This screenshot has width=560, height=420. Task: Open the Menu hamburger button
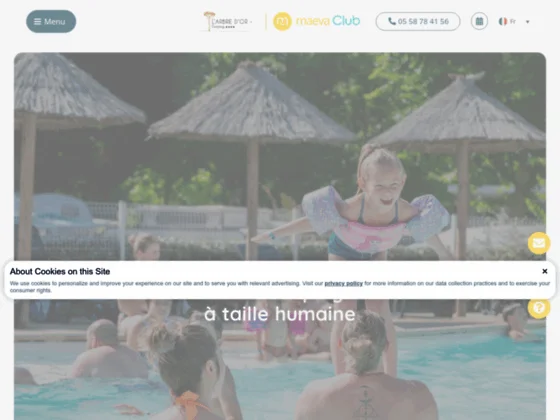[51, 21]
